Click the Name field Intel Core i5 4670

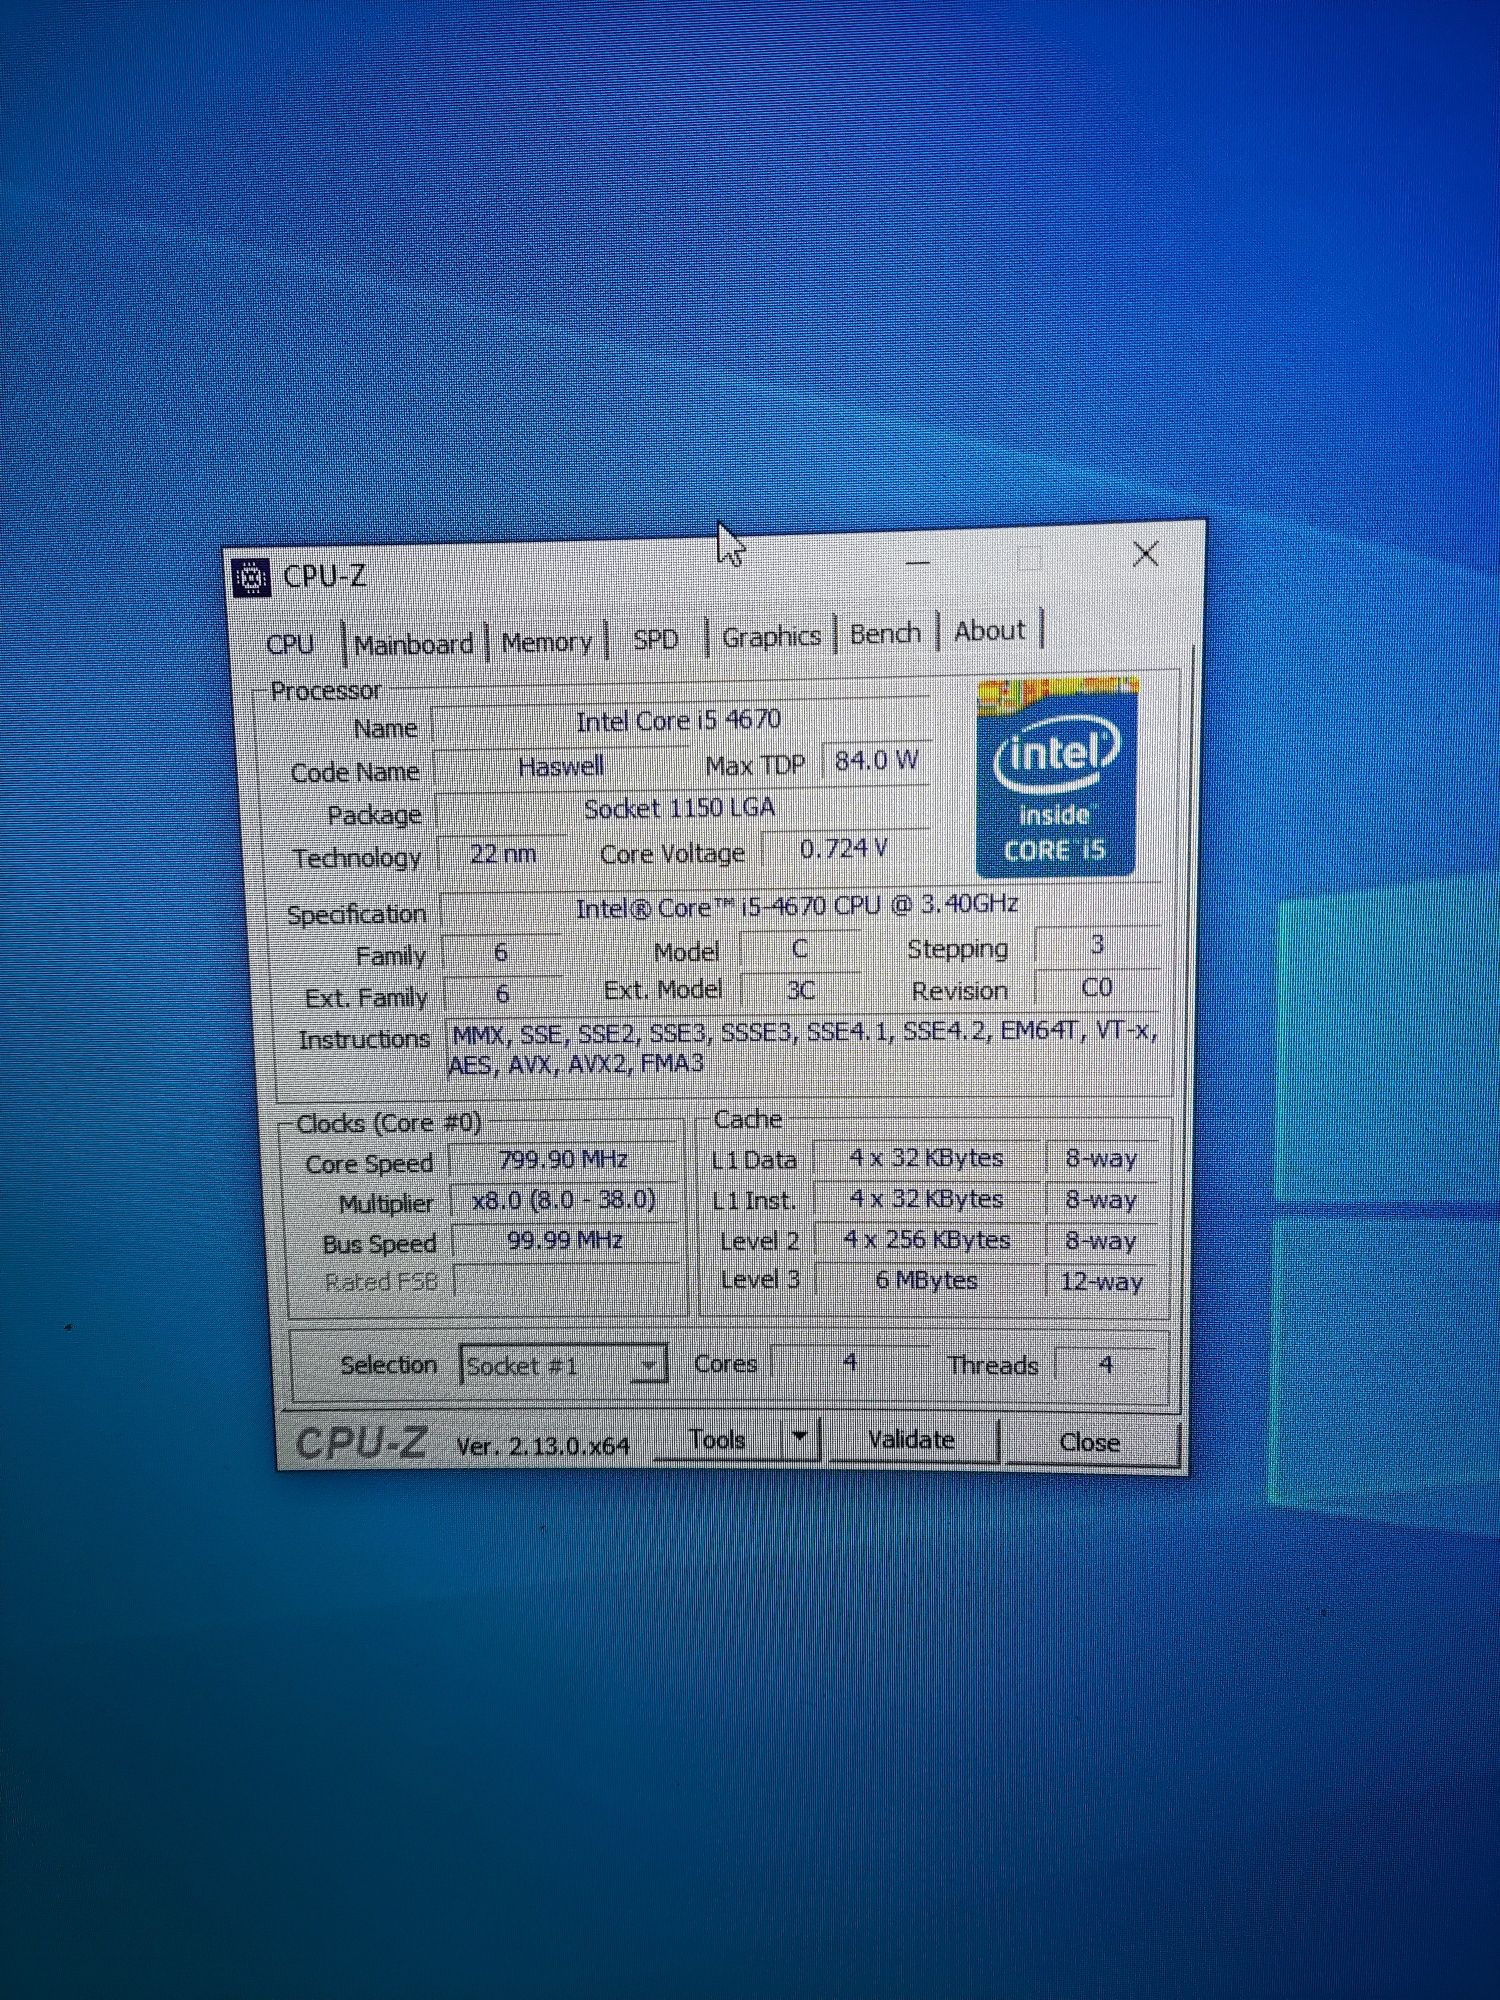click(679, 721)
